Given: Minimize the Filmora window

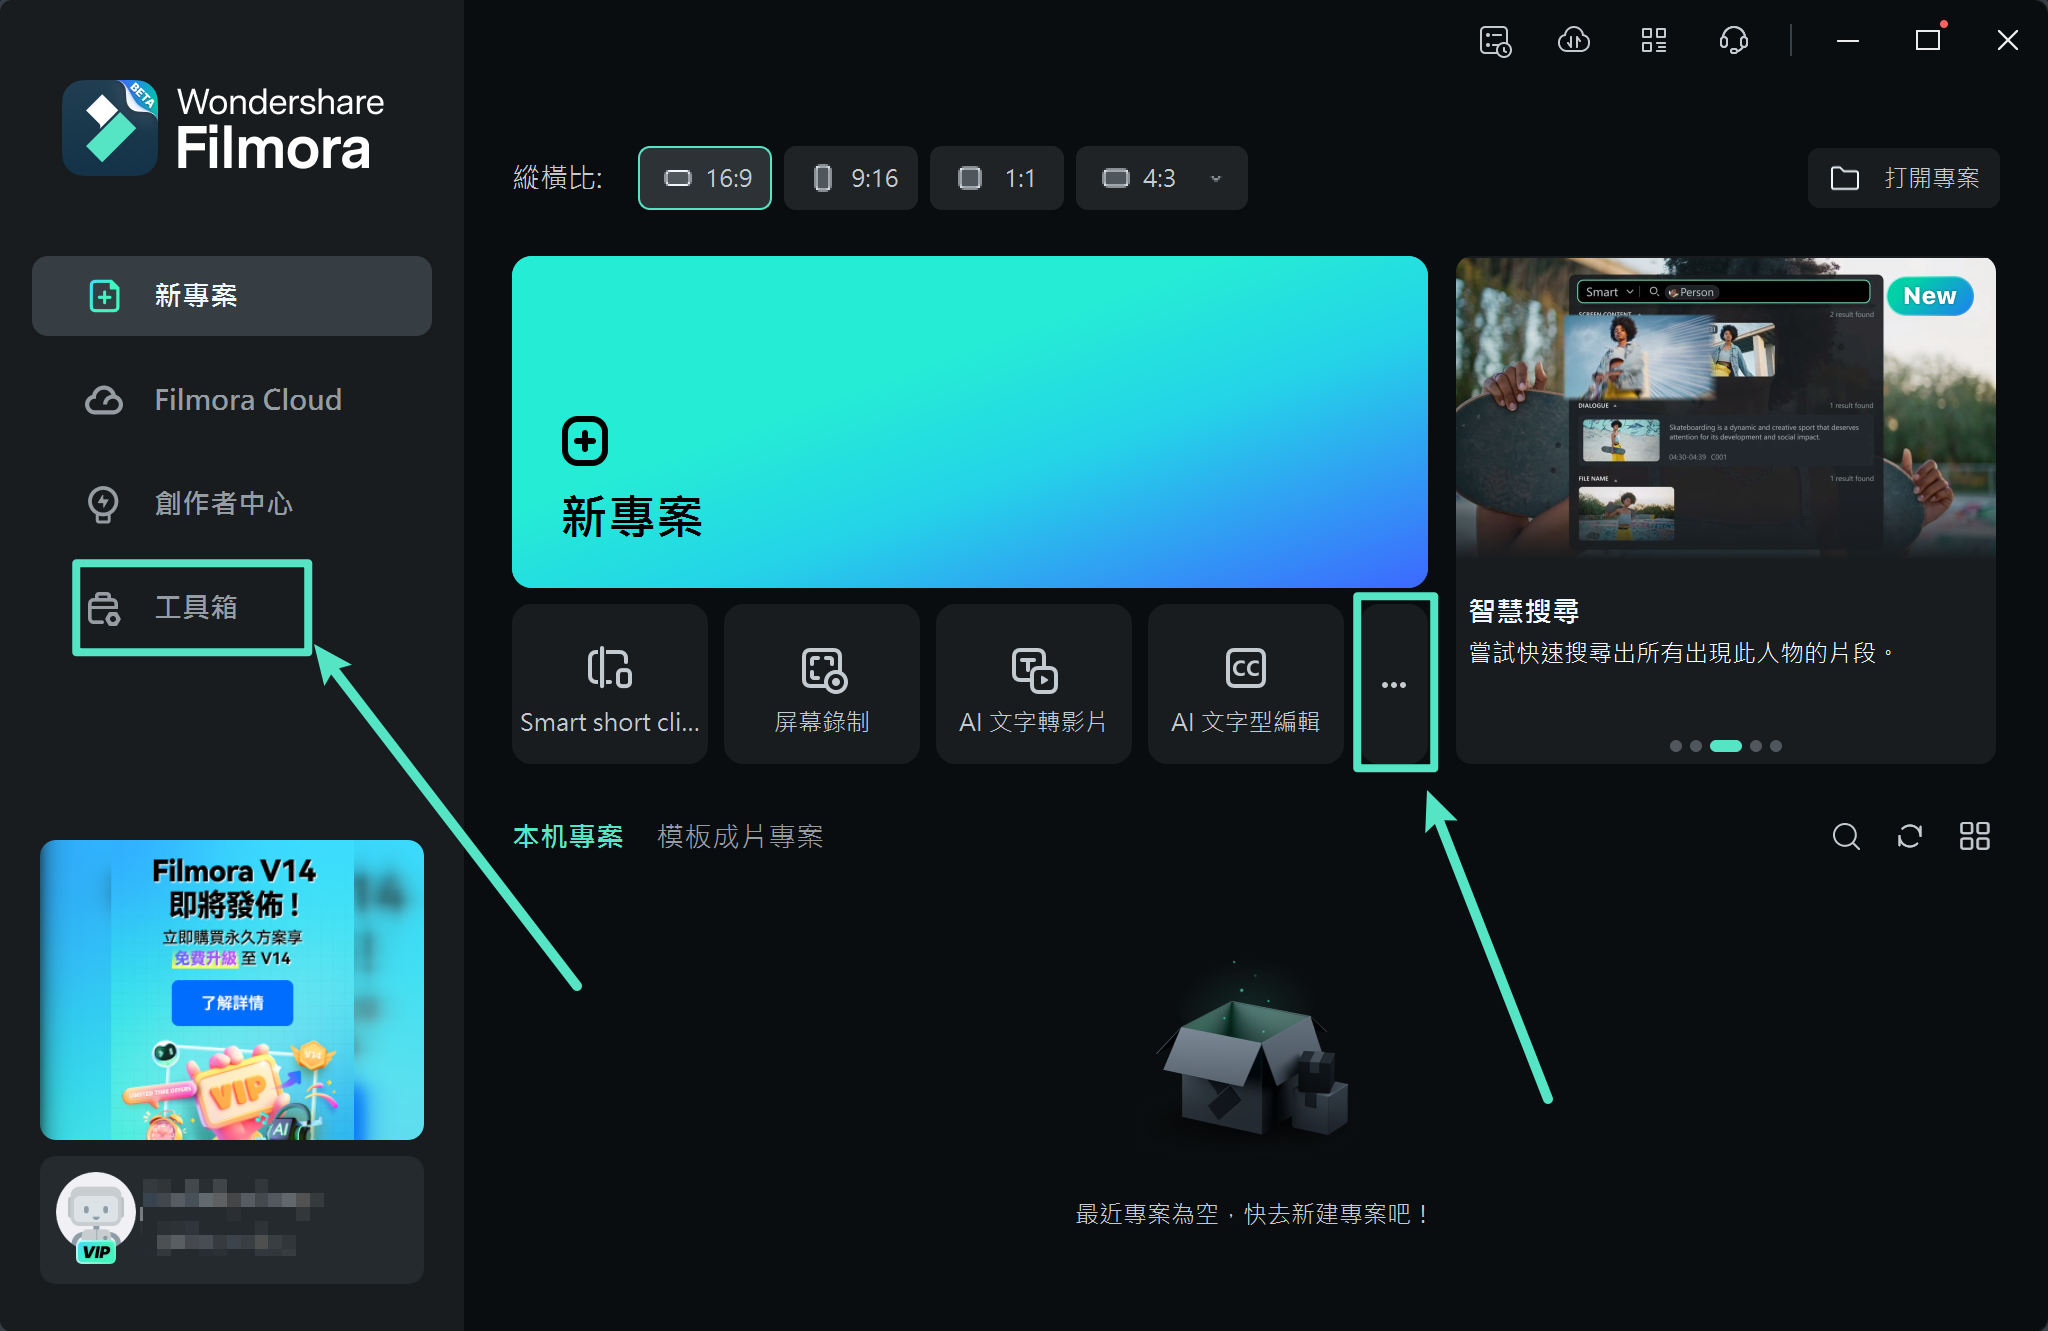Looking at the screenshot, I should 1848,41.
